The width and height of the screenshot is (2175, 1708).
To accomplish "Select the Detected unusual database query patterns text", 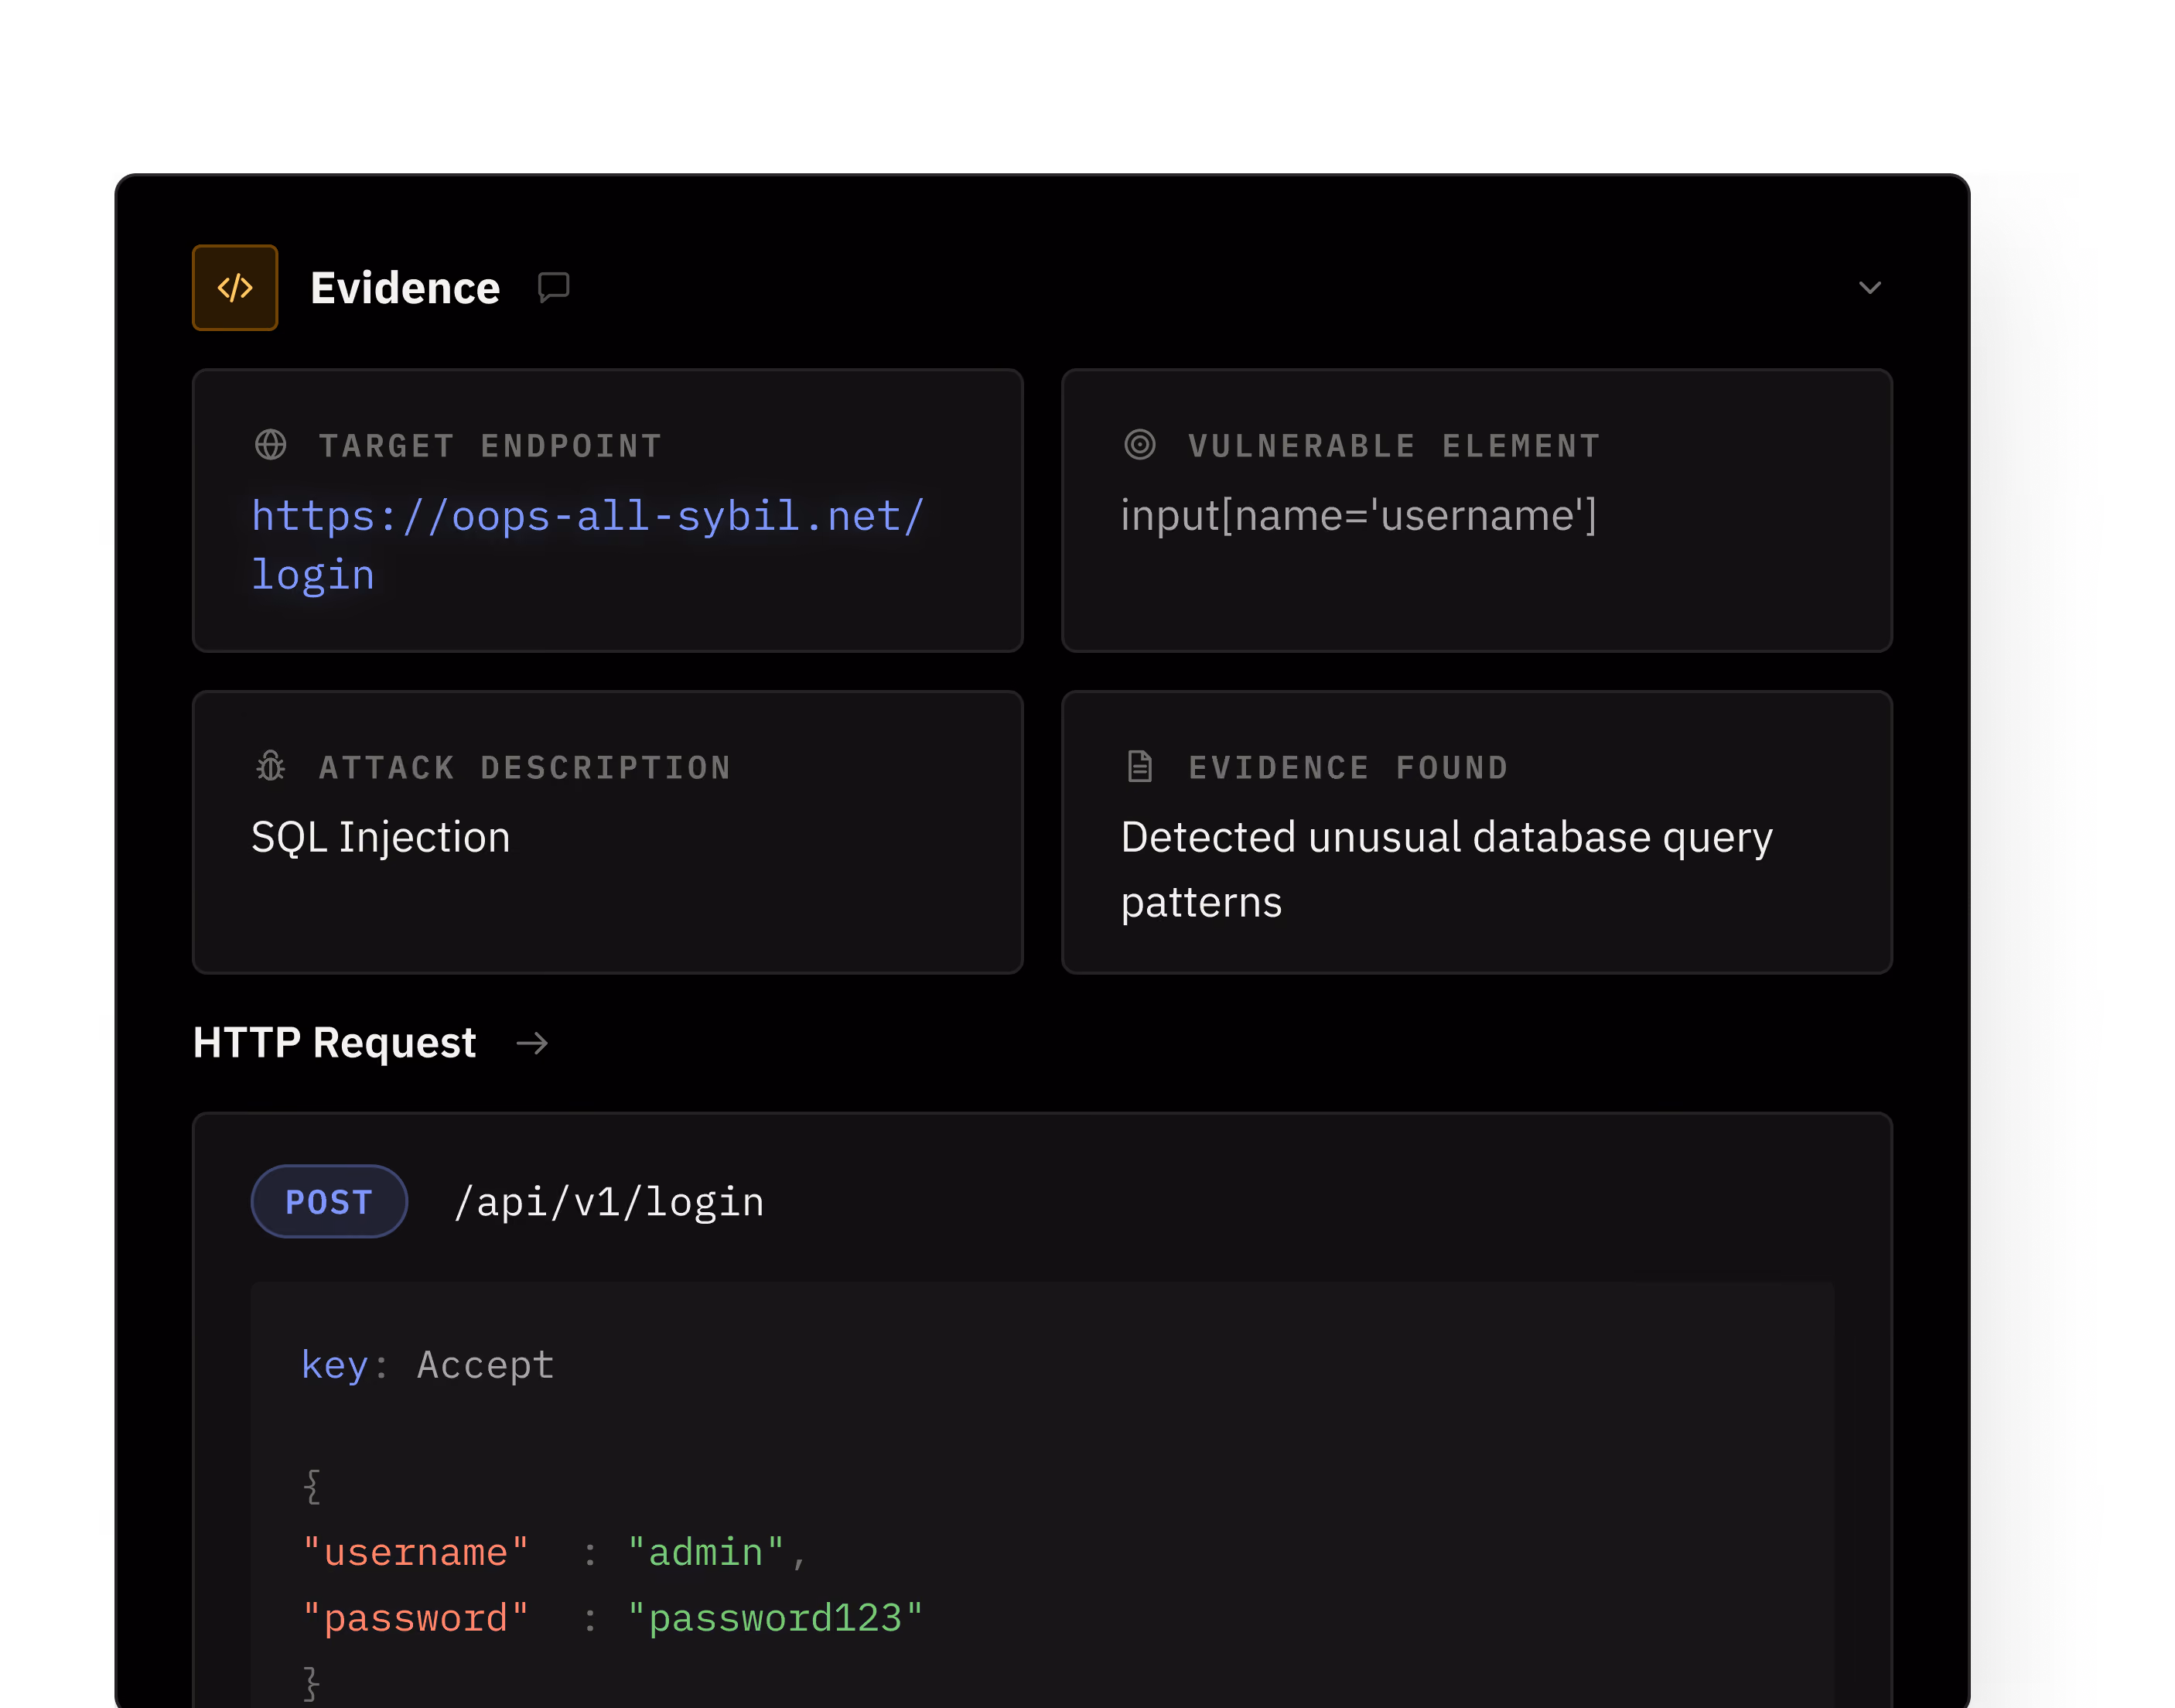I will 1447,869.
